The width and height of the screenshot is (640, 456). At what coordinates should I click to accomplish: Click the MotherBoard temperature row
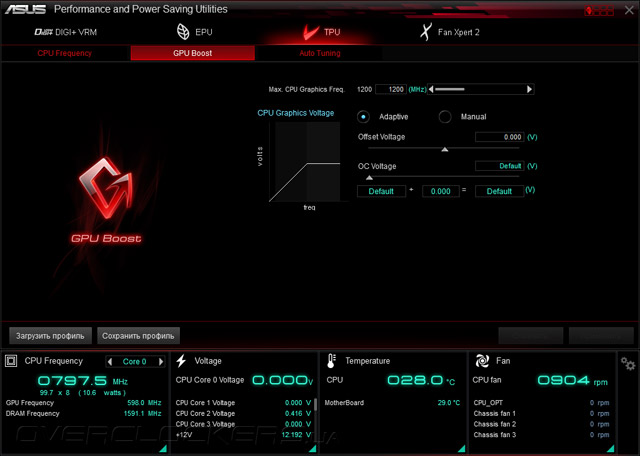point(392,403)
